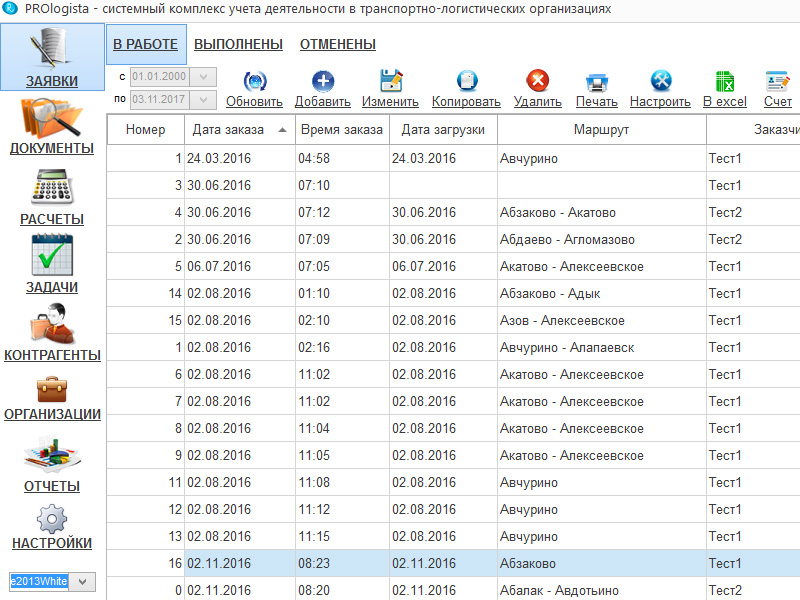The image size is (800, 600).
Task: Select row with route Азов - Алексеевское
Action: pyautogui.click(x=453, y=320)
